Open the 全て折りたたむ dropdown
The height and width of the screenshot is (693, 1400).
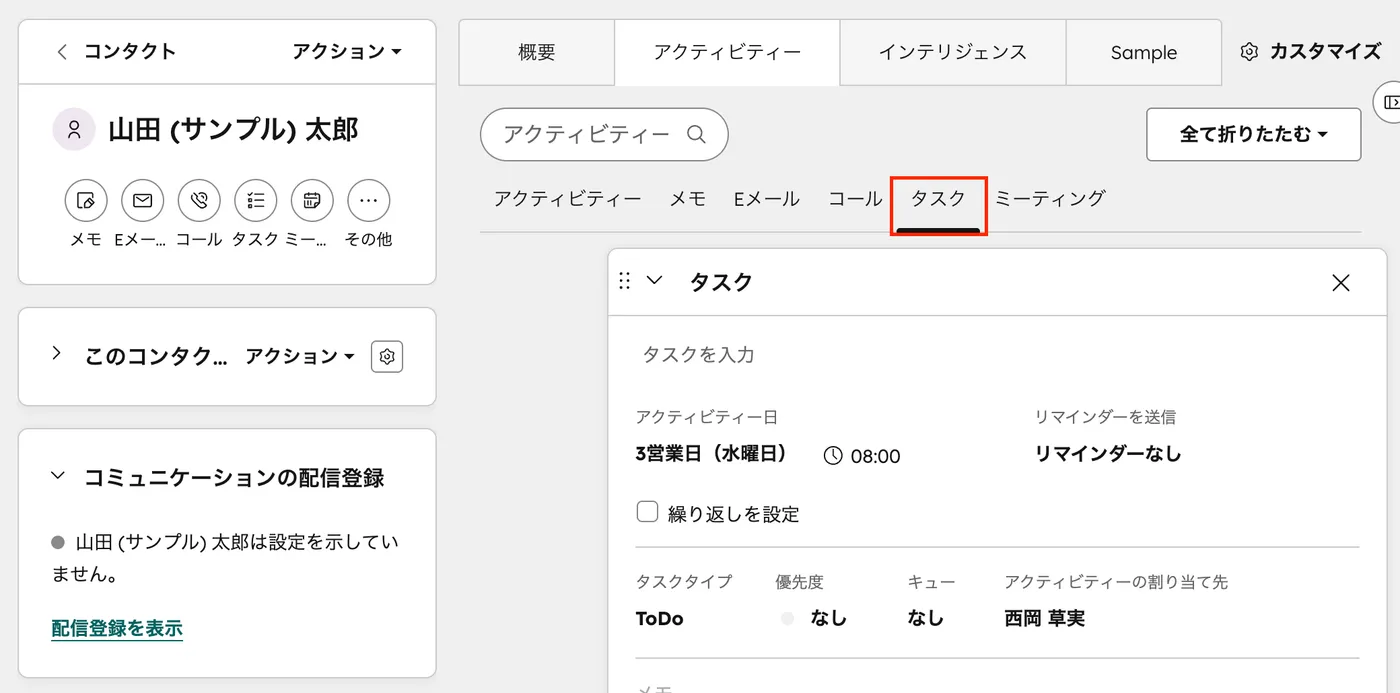tap(1253, 134)
